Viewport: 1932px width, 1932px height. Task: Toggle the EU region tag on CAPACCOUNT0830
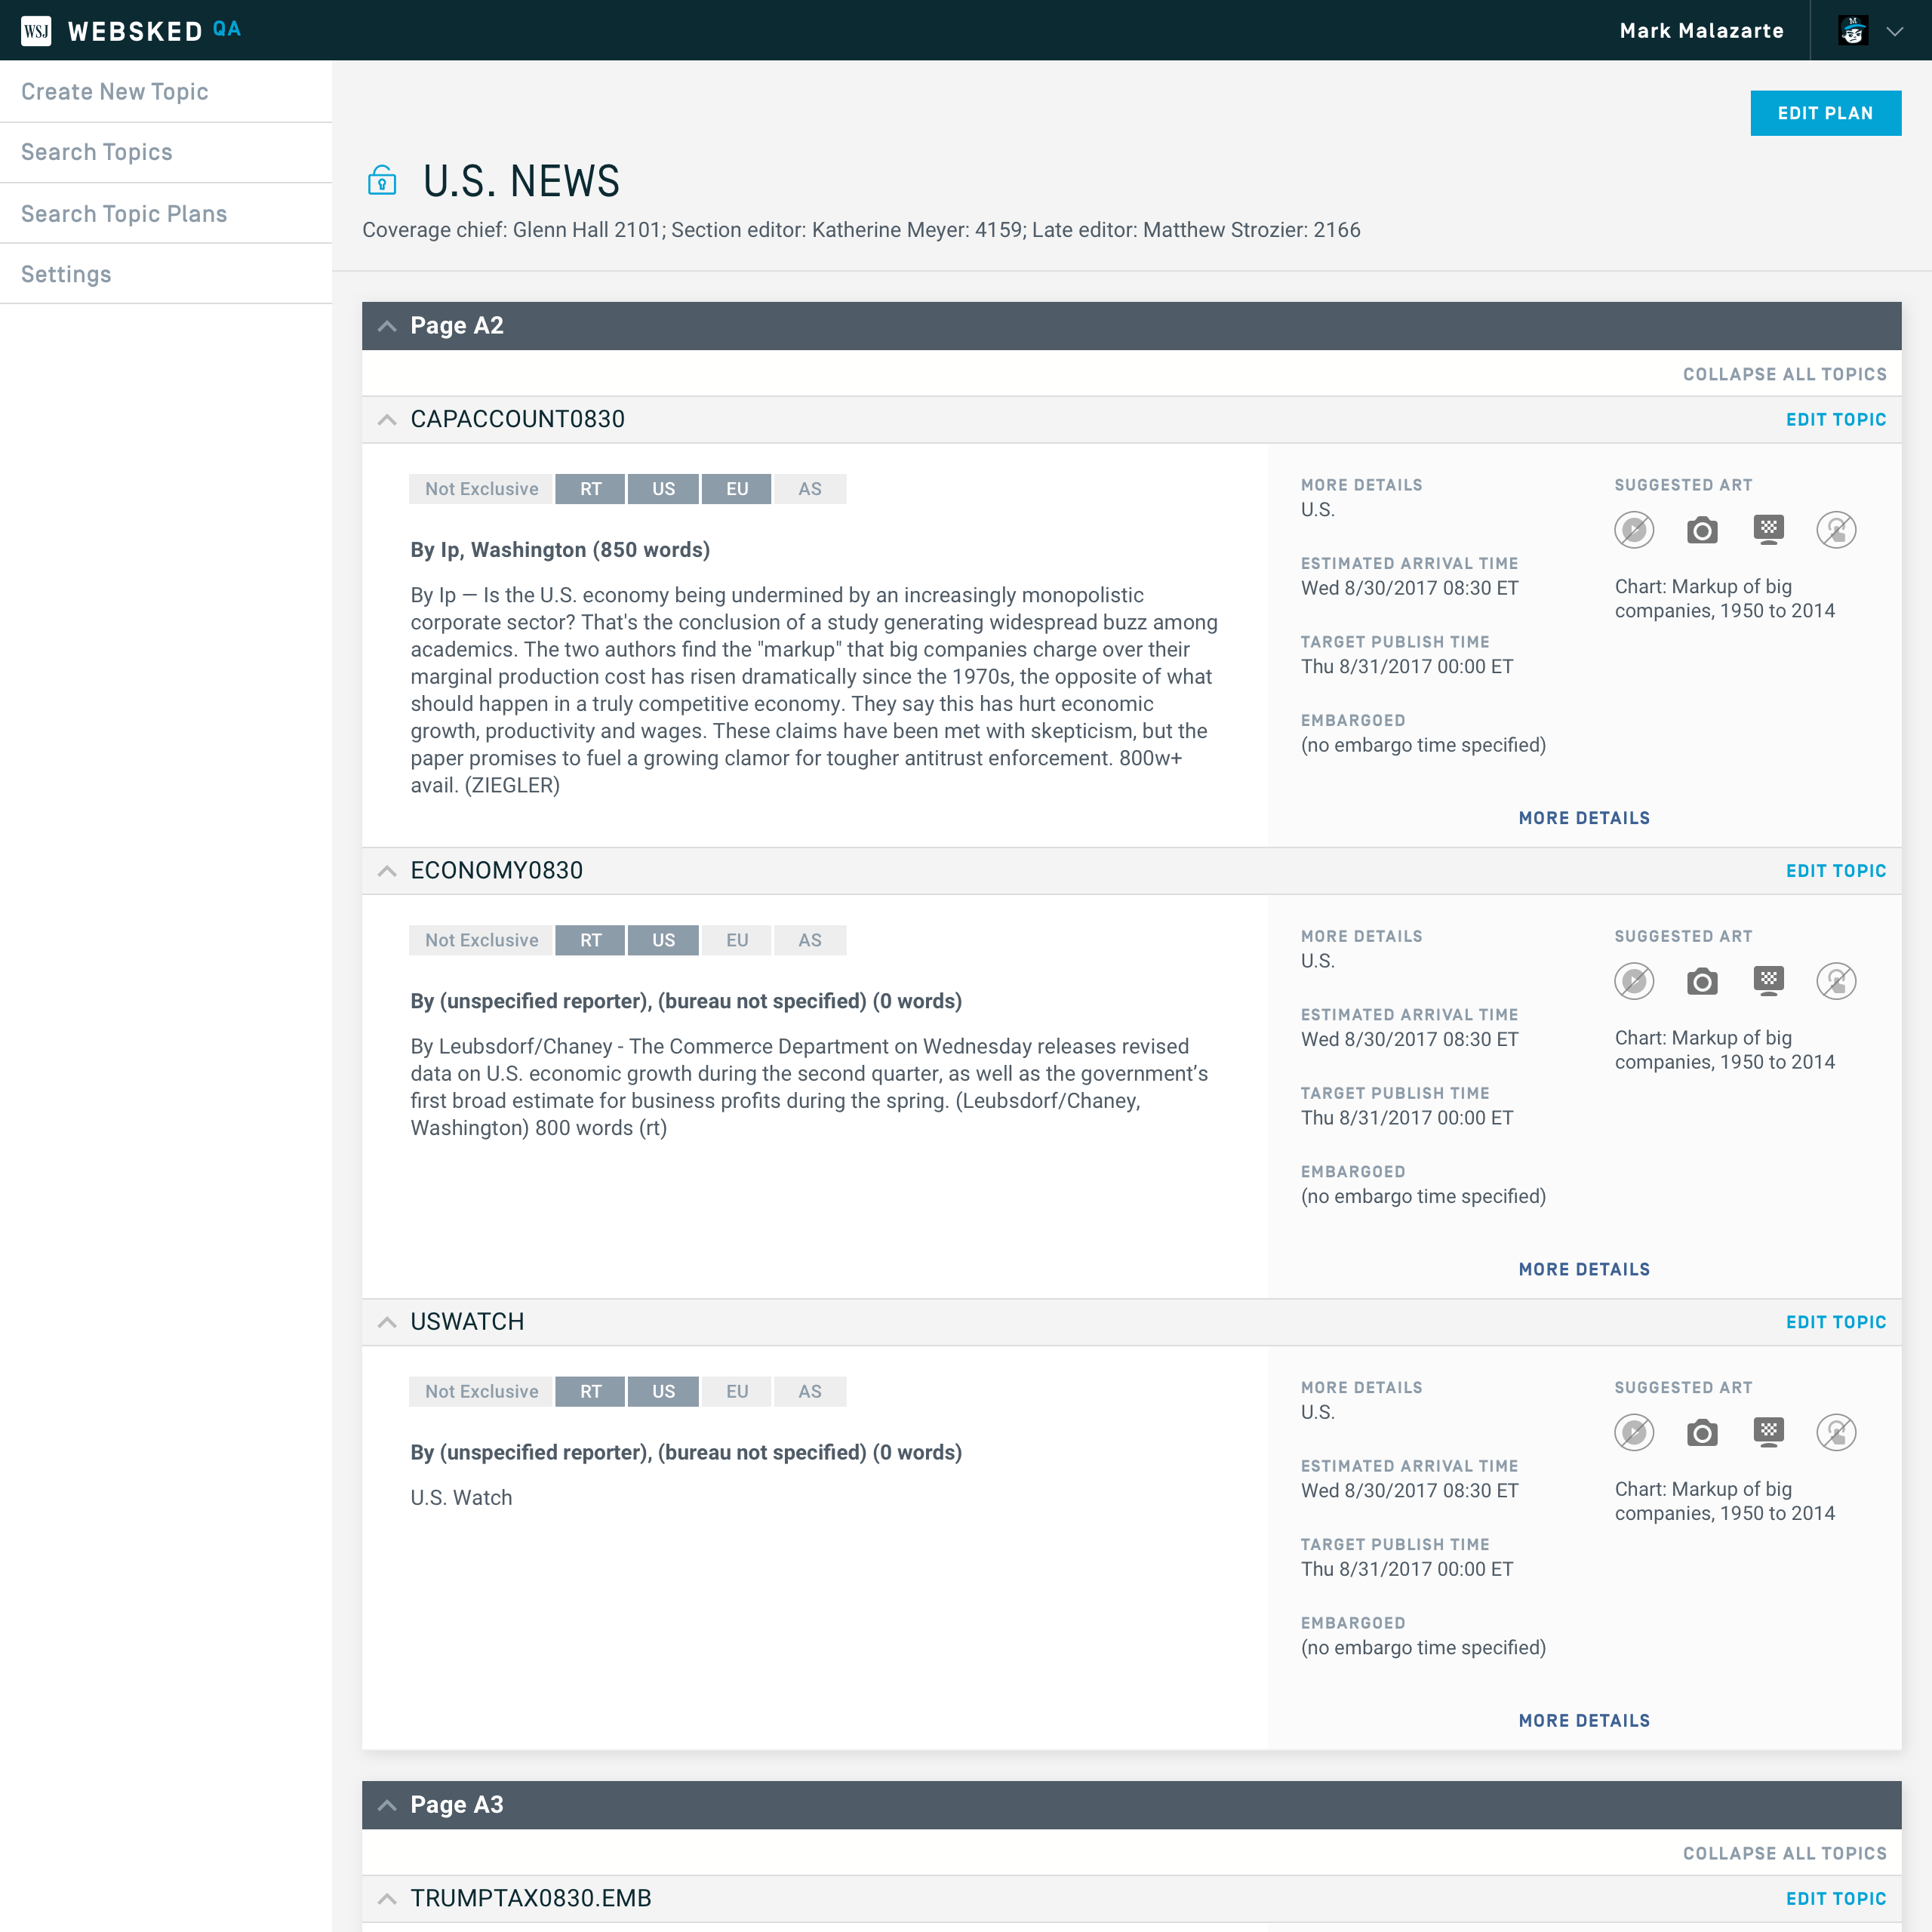736,489
